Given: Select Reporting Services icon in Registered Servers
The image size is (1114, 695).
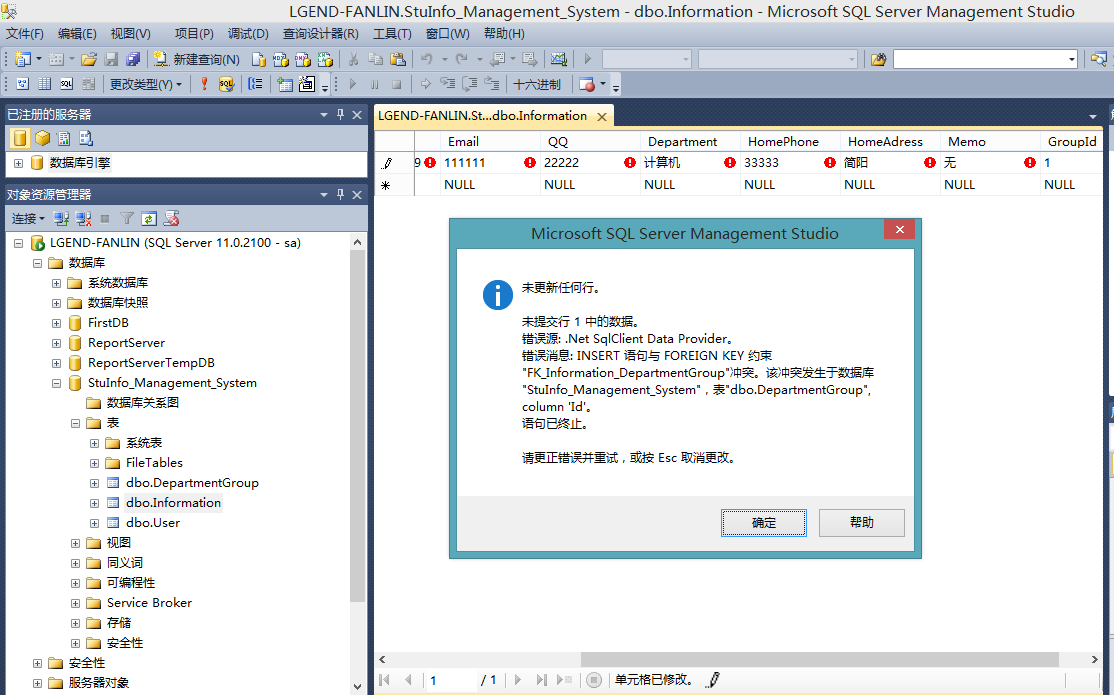Looking at the screenshot, I should pos(64,138).
